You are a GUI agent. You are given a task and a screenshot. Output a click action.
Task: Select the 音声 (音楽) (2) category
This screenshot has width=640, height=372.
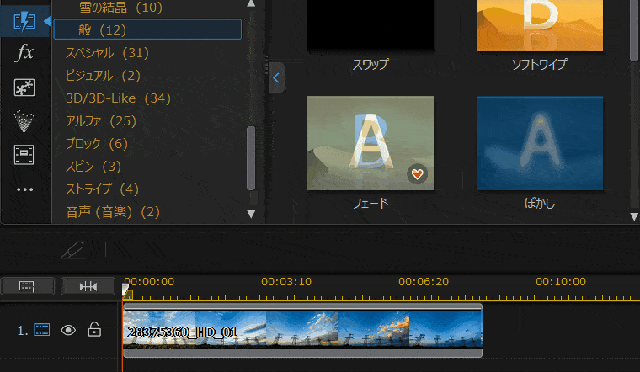(113, 212)
